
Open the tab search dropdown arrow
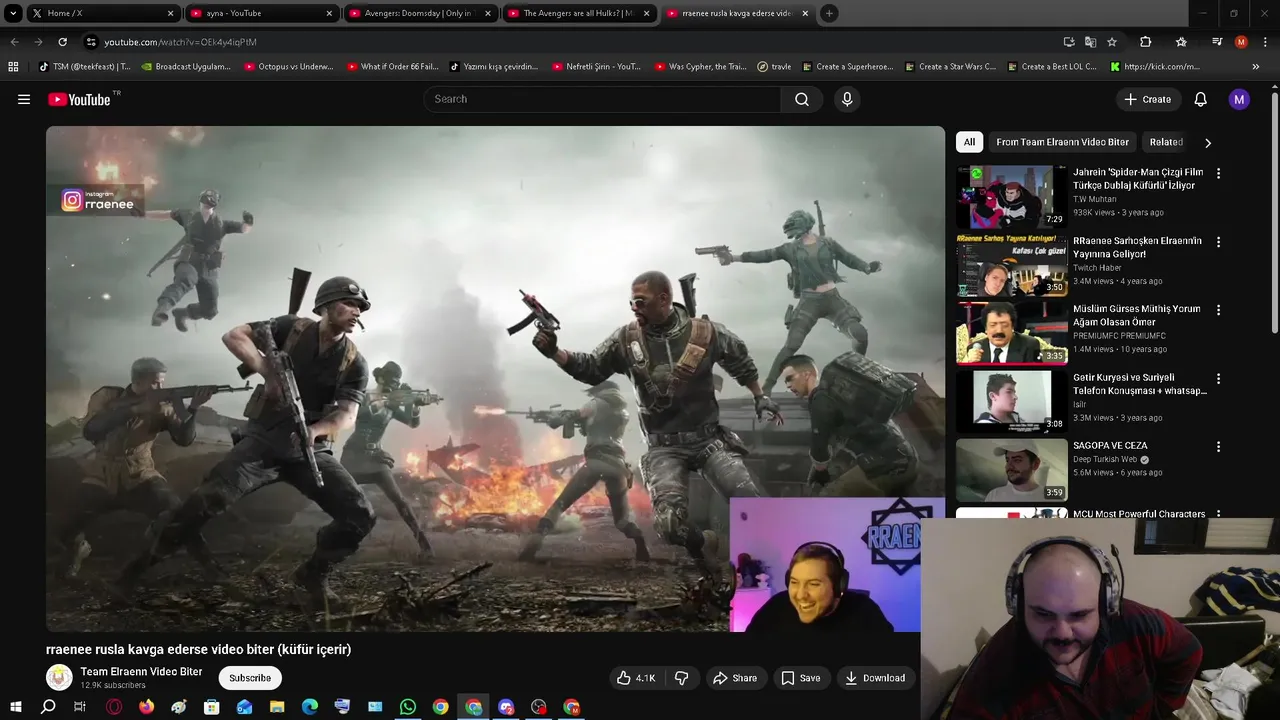click(x=13, y=13)
